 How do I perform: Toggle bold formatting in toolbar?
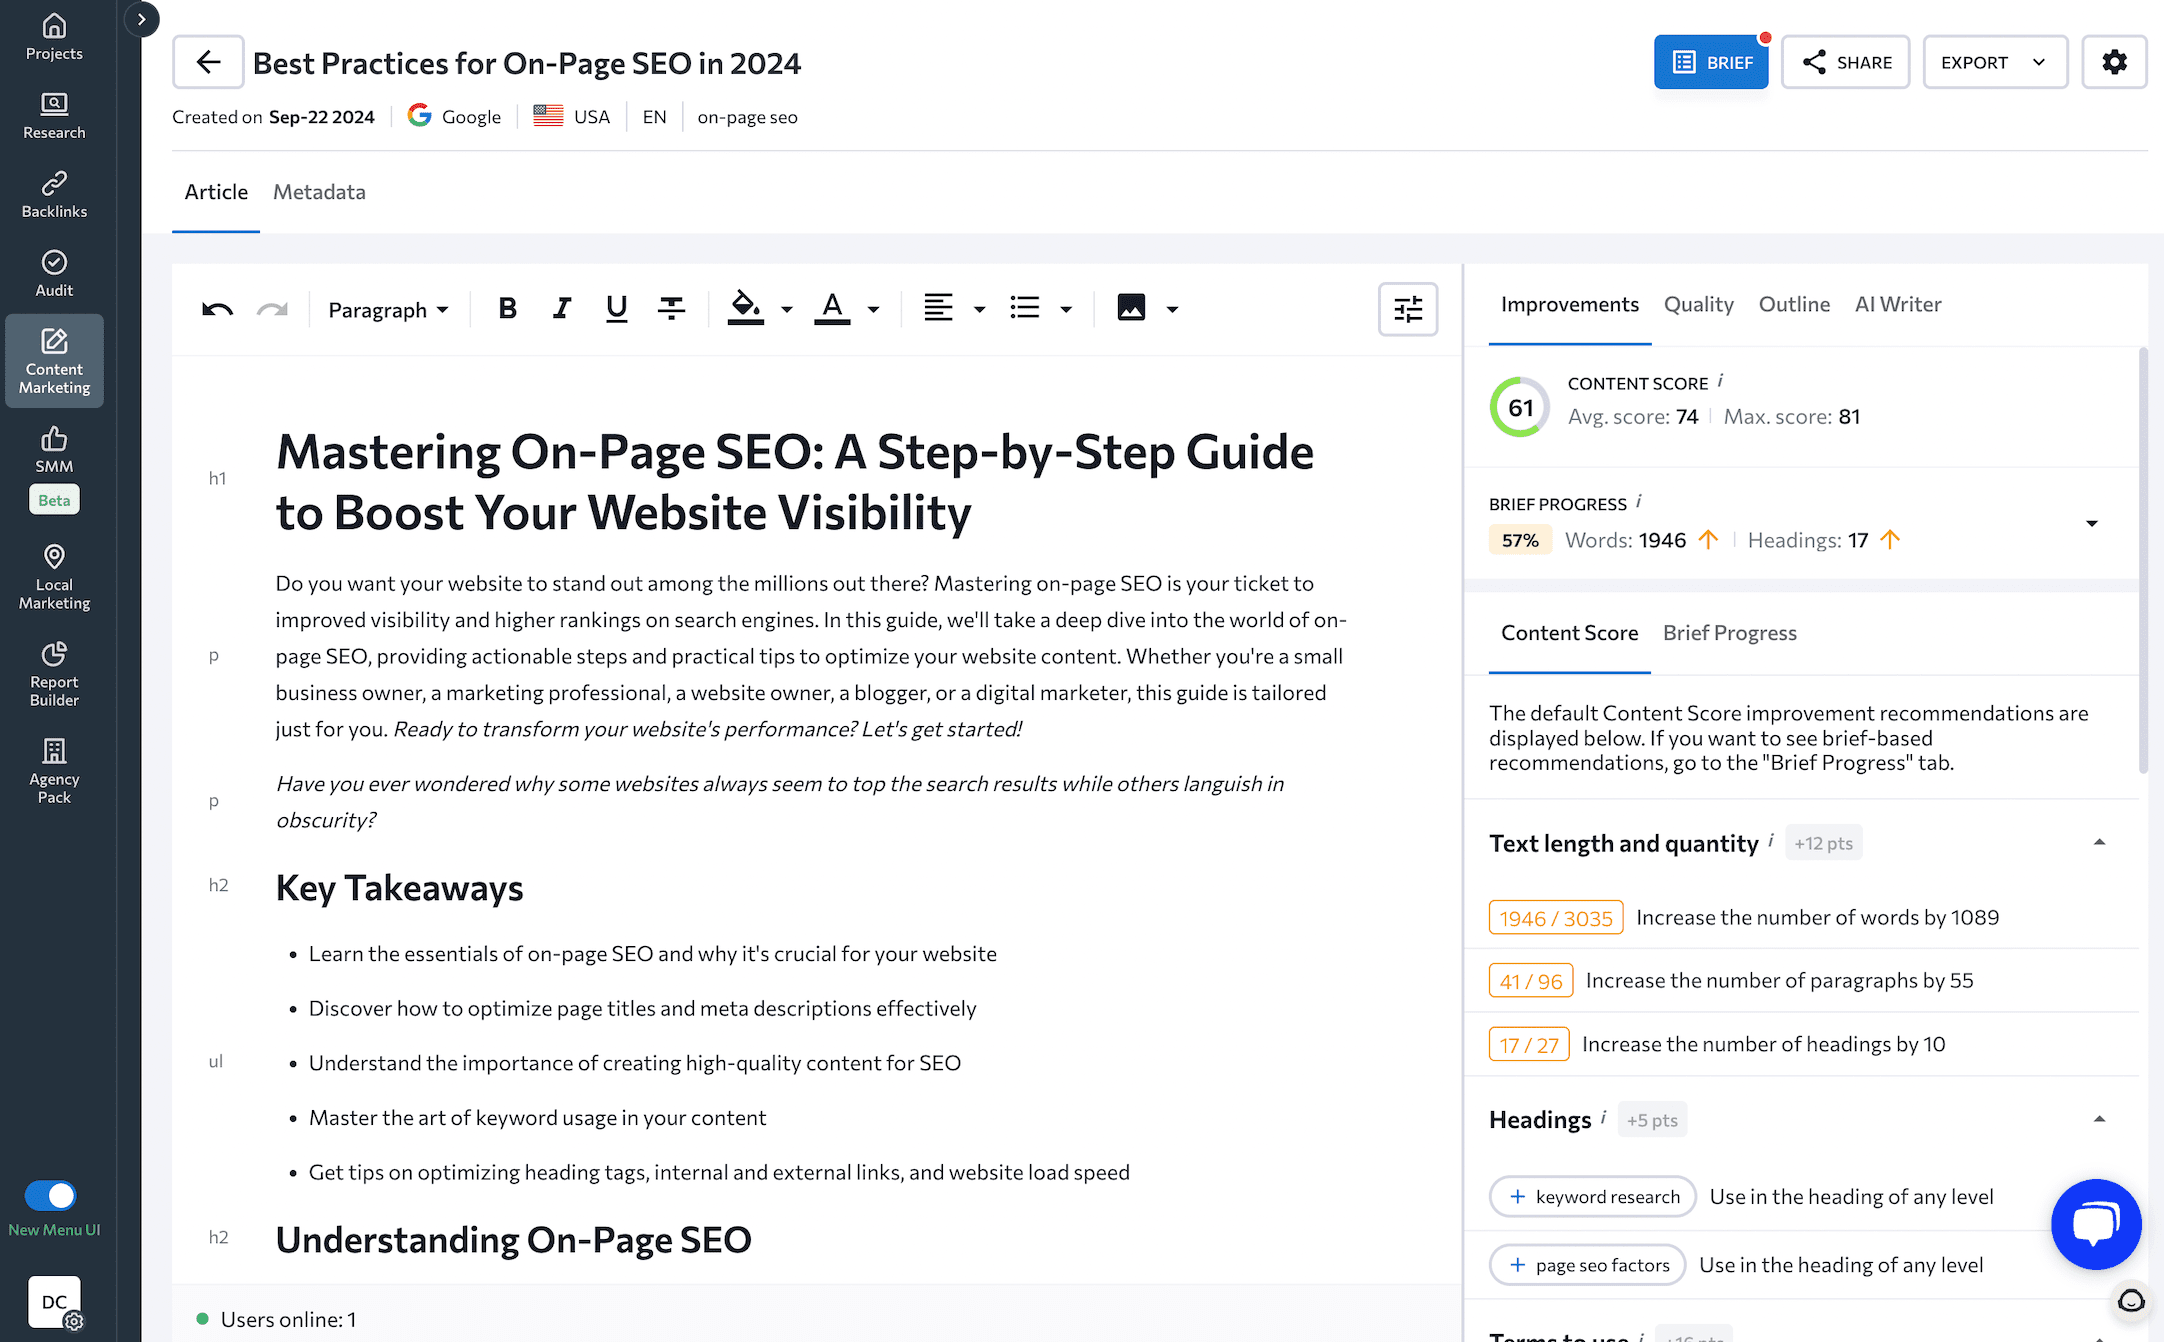point(509,308)
